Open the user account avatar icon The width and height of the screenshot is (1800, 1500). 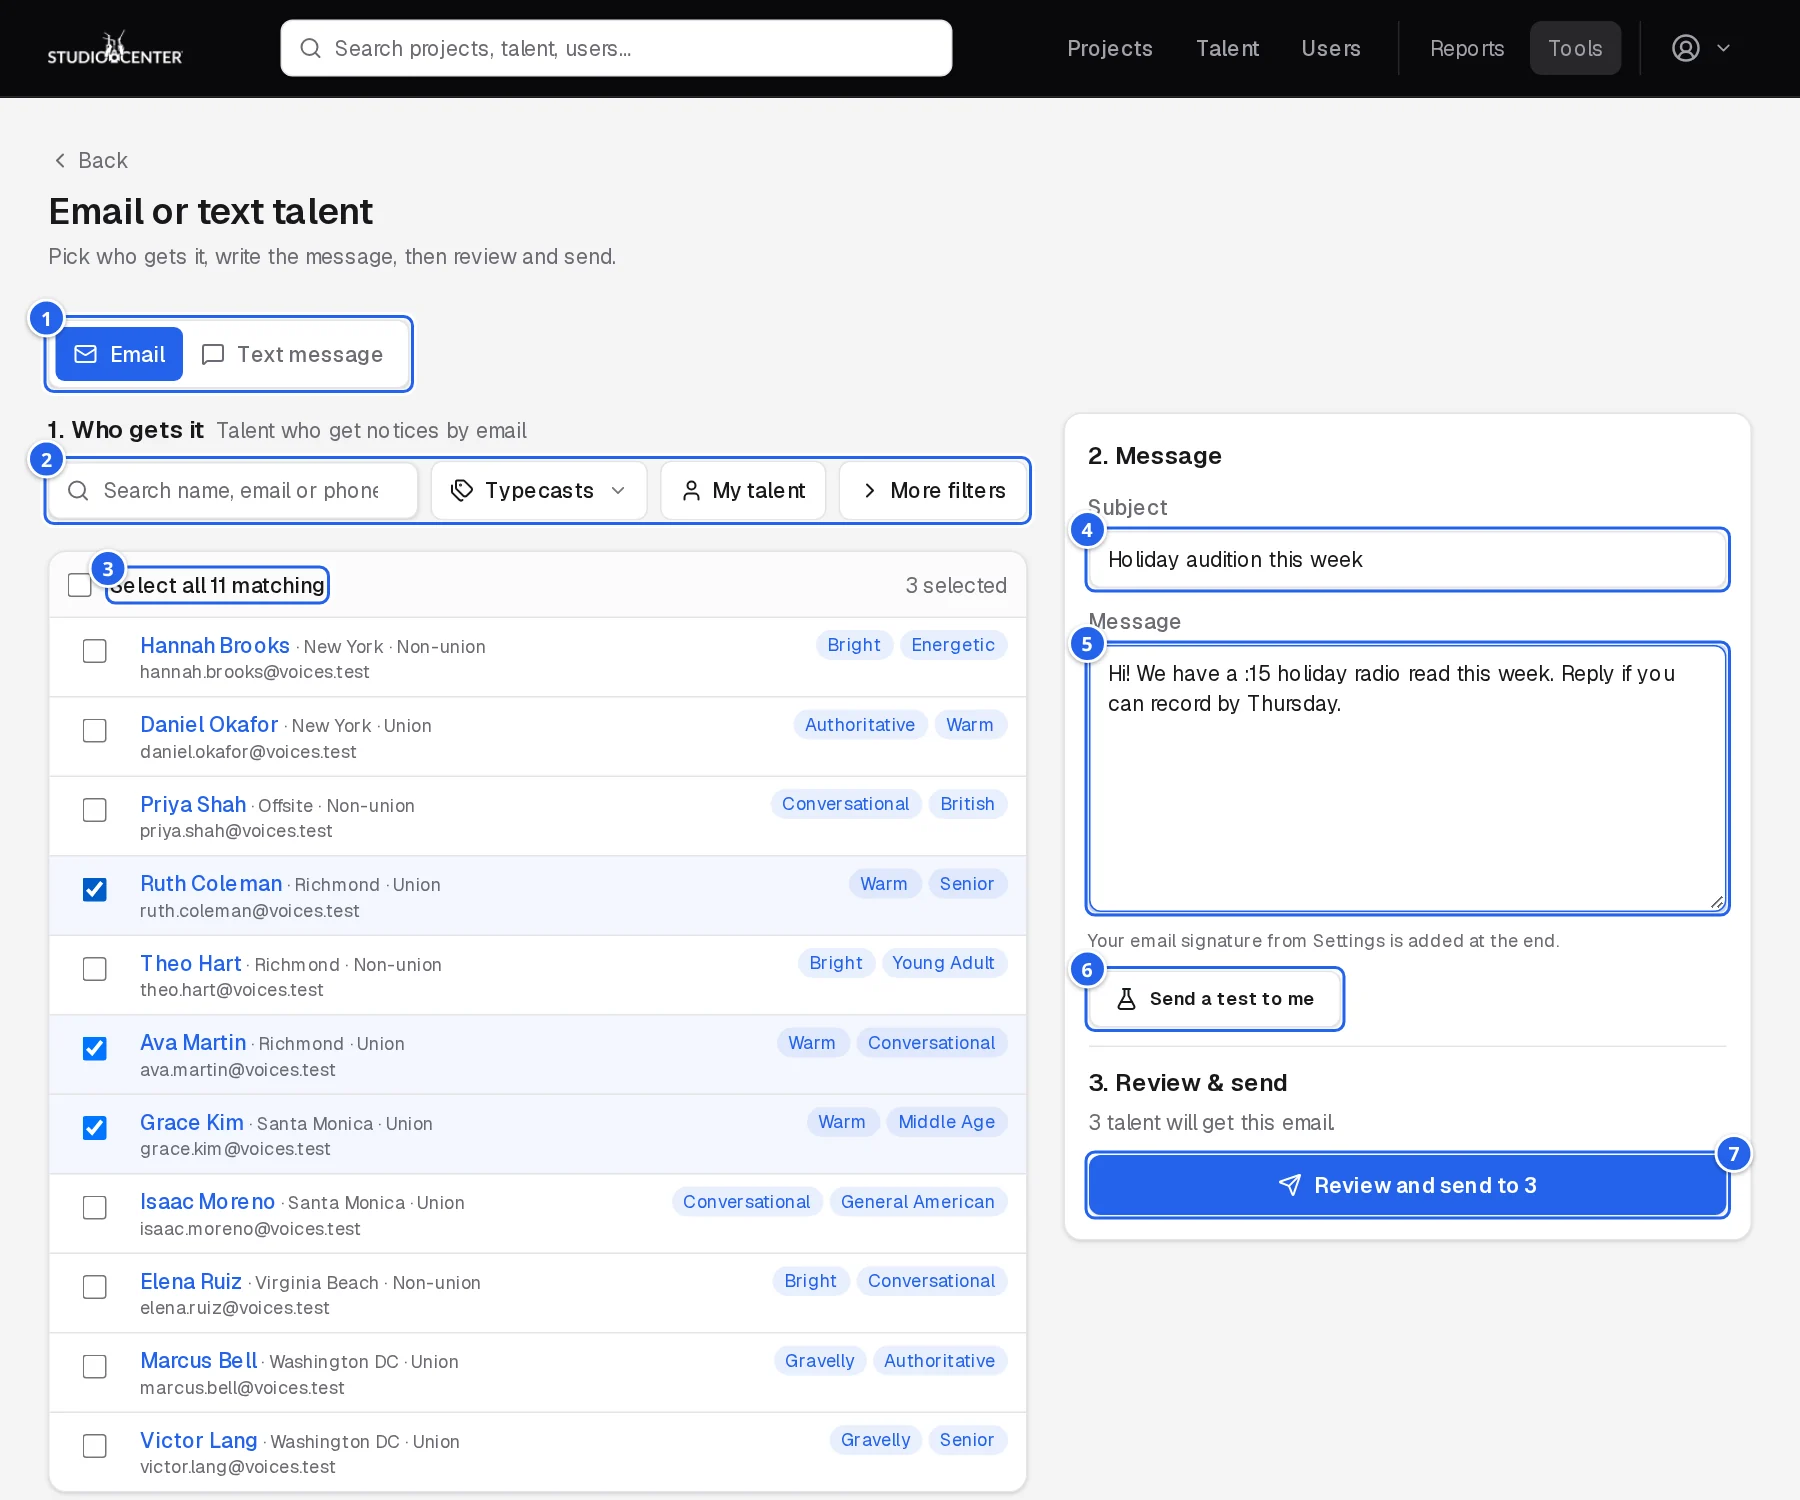1686,48
